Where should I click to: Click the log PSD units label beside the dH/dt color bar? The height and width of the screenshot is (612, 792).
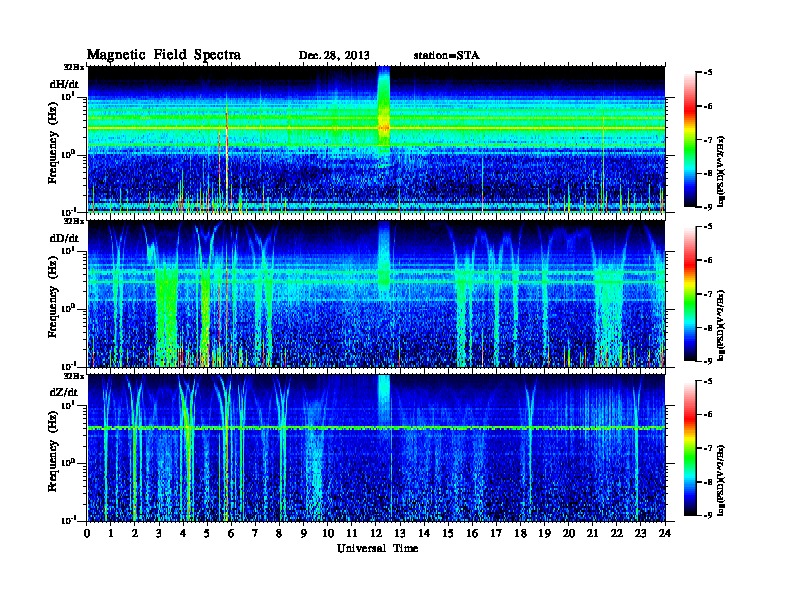(722, 171)
